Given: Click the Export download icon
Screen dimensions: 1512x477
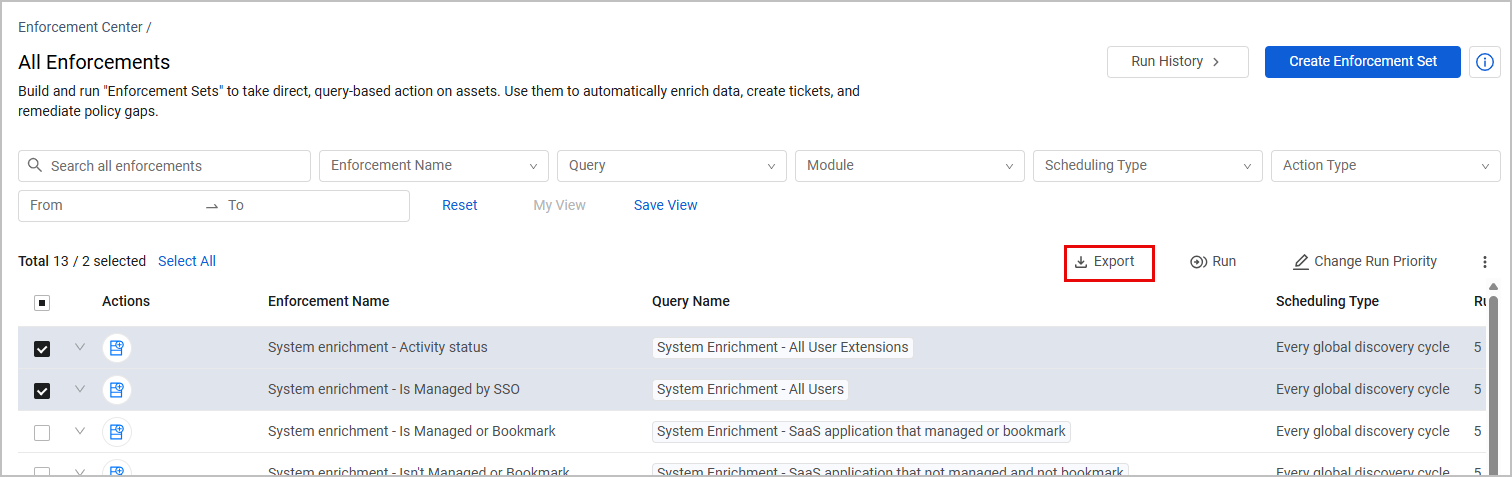Looking at the screenshot, I should coord(1081,262).
